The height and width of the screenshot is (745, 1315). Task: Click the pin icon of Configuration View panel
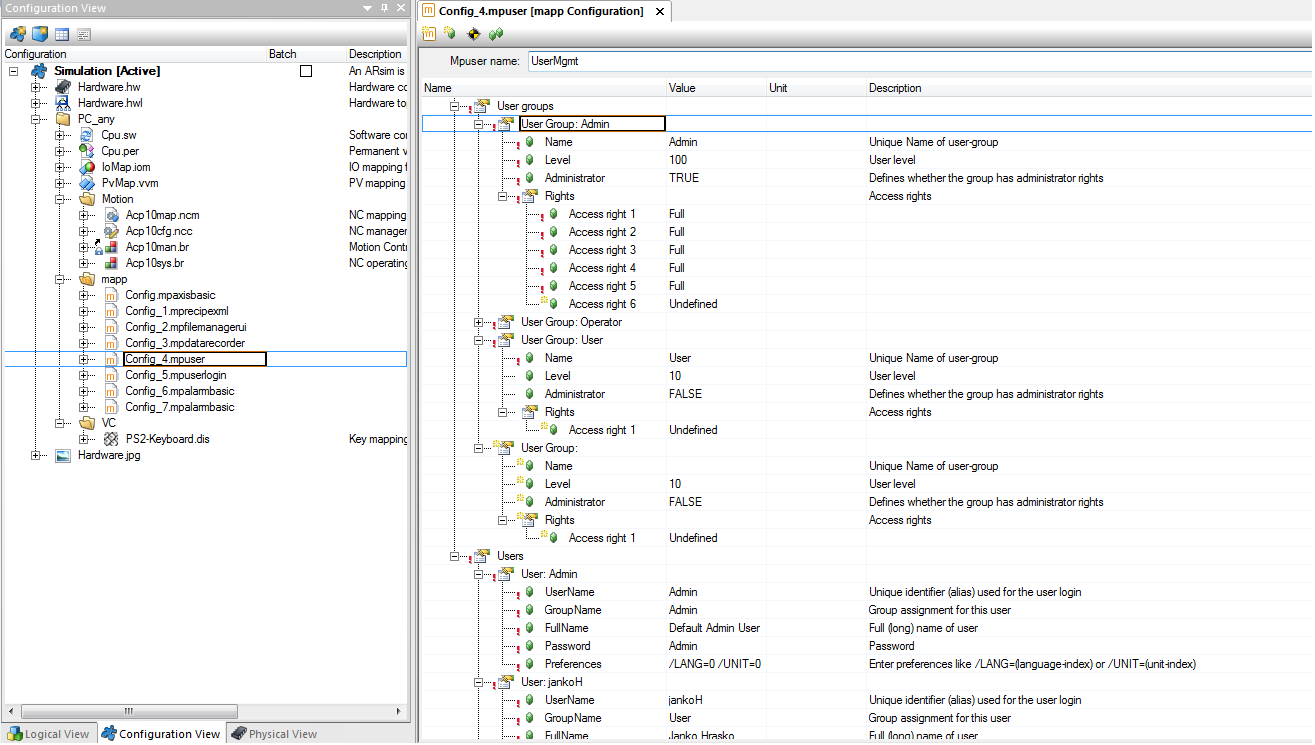385,8
